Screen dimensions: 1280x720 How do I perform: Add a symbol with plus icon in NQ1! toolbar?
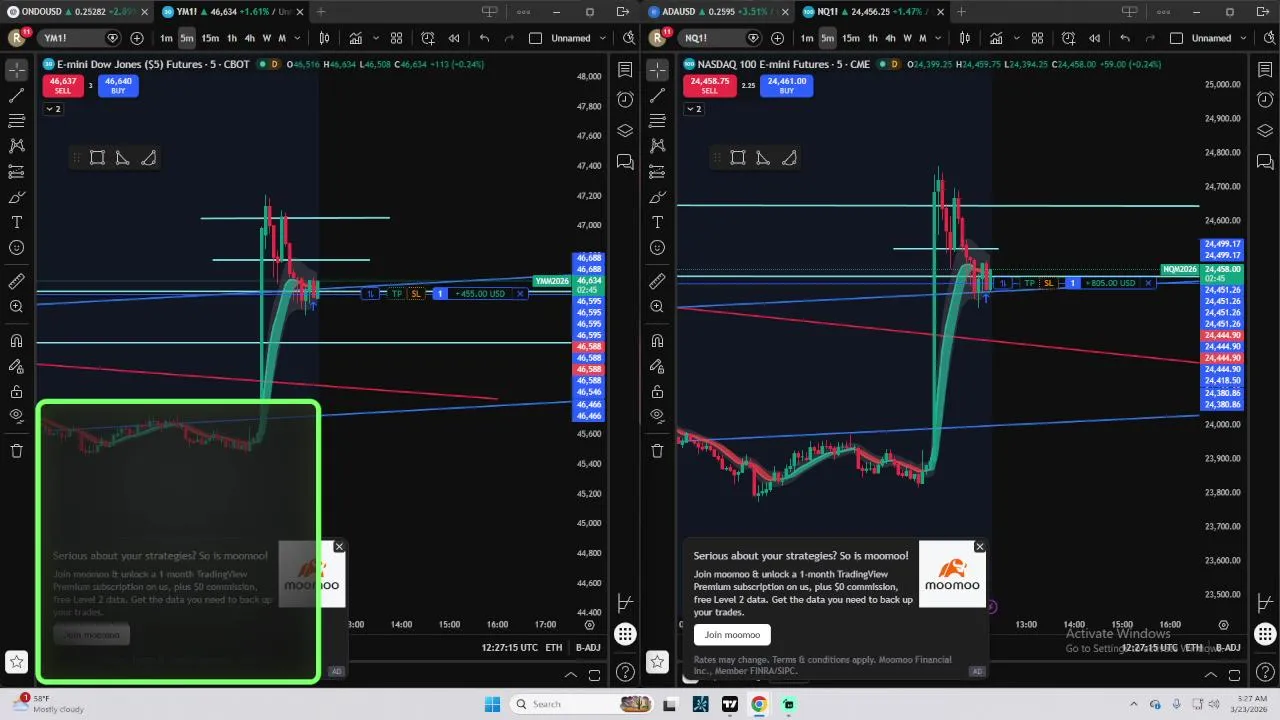(x=777, y=38)
